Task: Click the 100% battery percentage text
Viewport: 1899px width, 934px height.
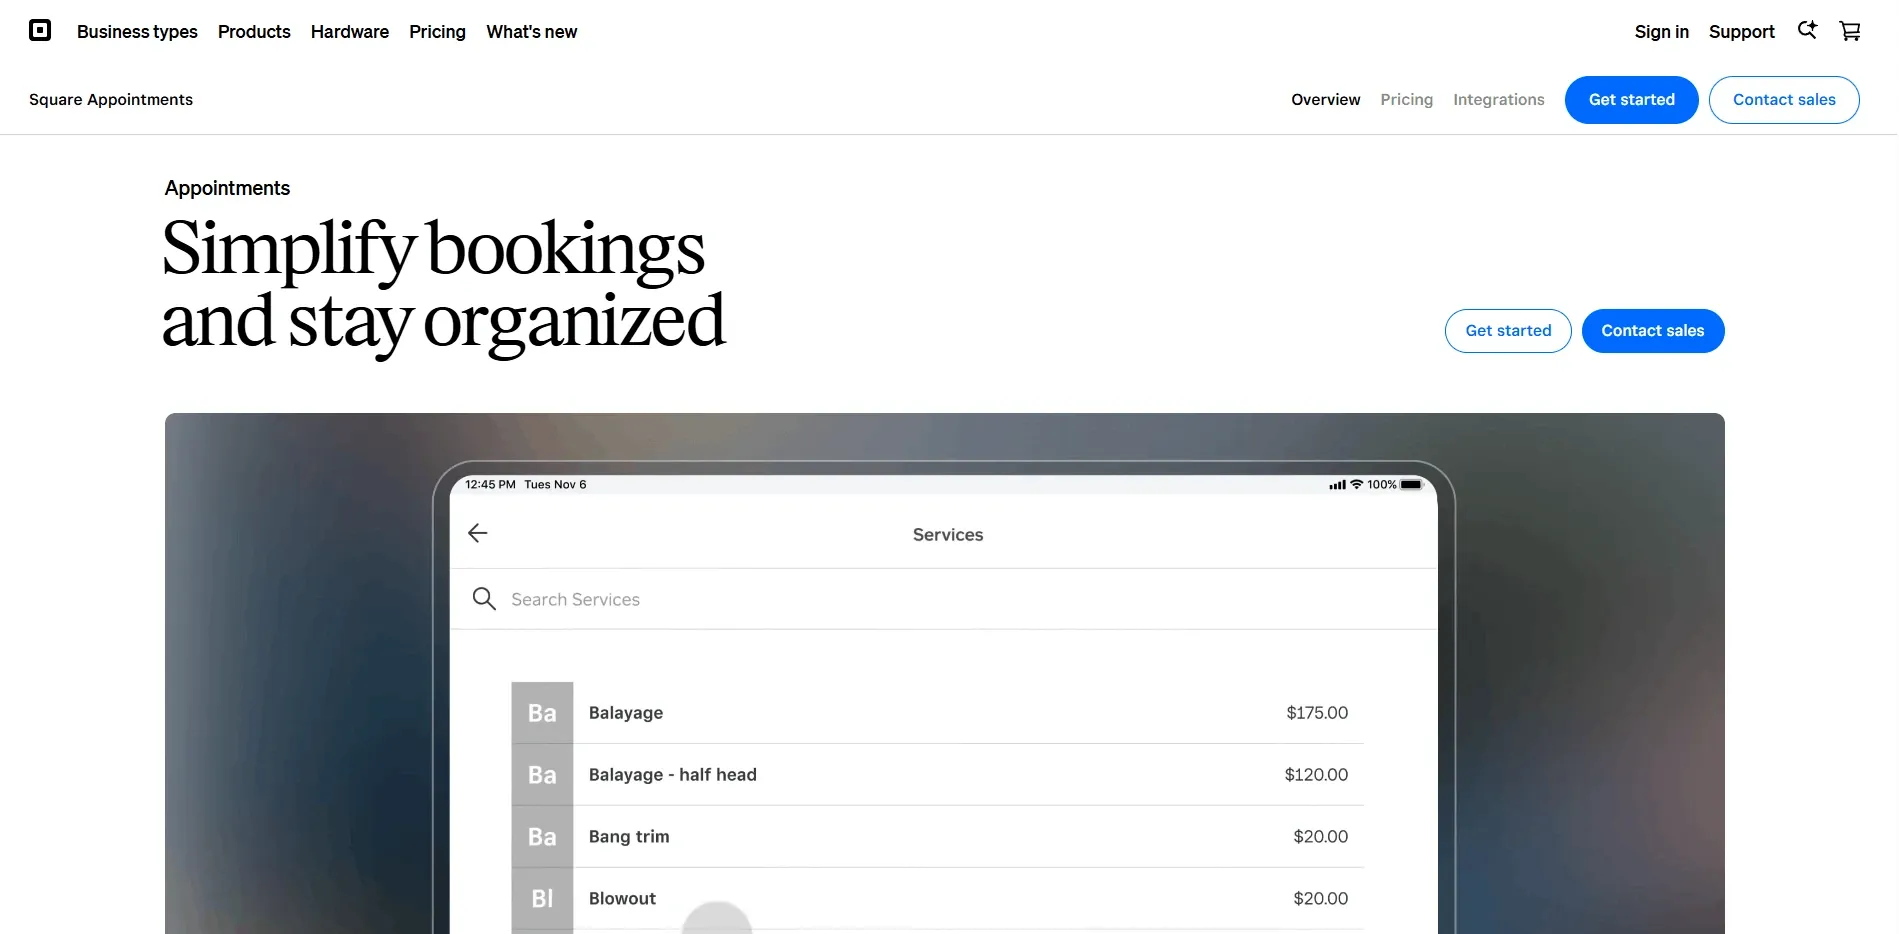Action: click(x=1382, y=485)
